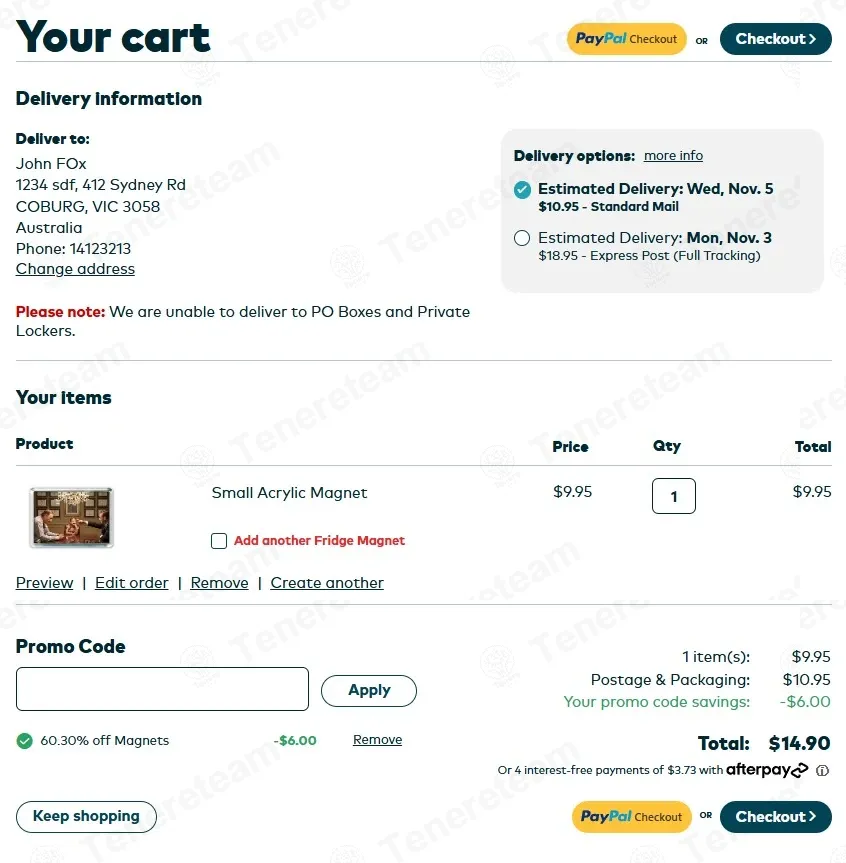Check the Add another Fridge Magnet box
Screen dimensions: 846x863
click(x=219, y=541)
